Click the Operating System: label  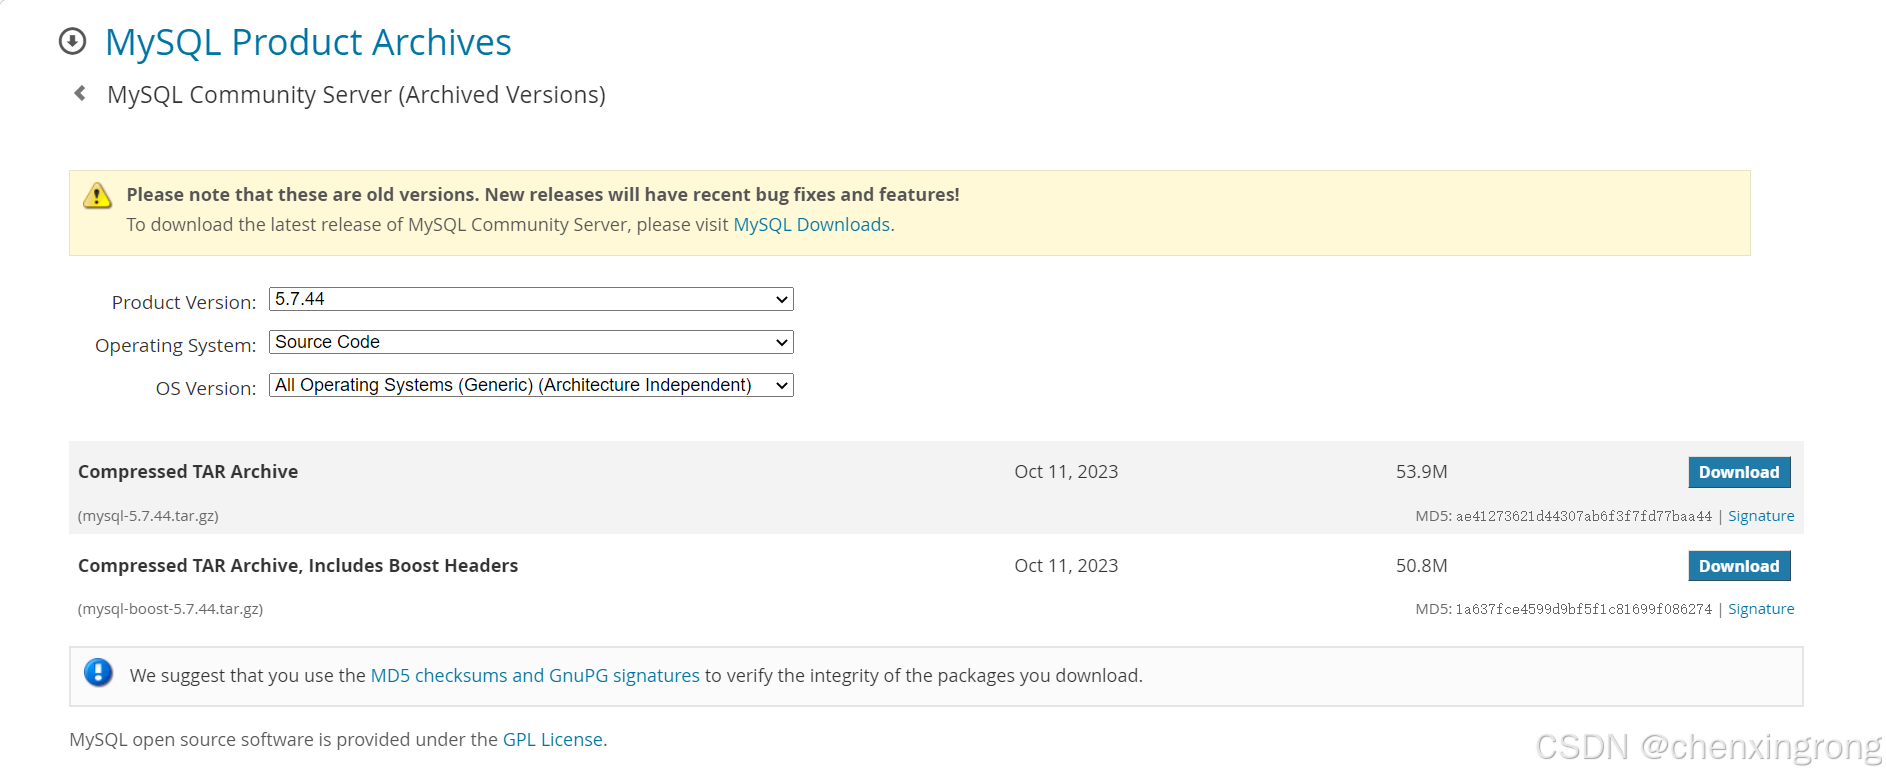tap(176, 345)
